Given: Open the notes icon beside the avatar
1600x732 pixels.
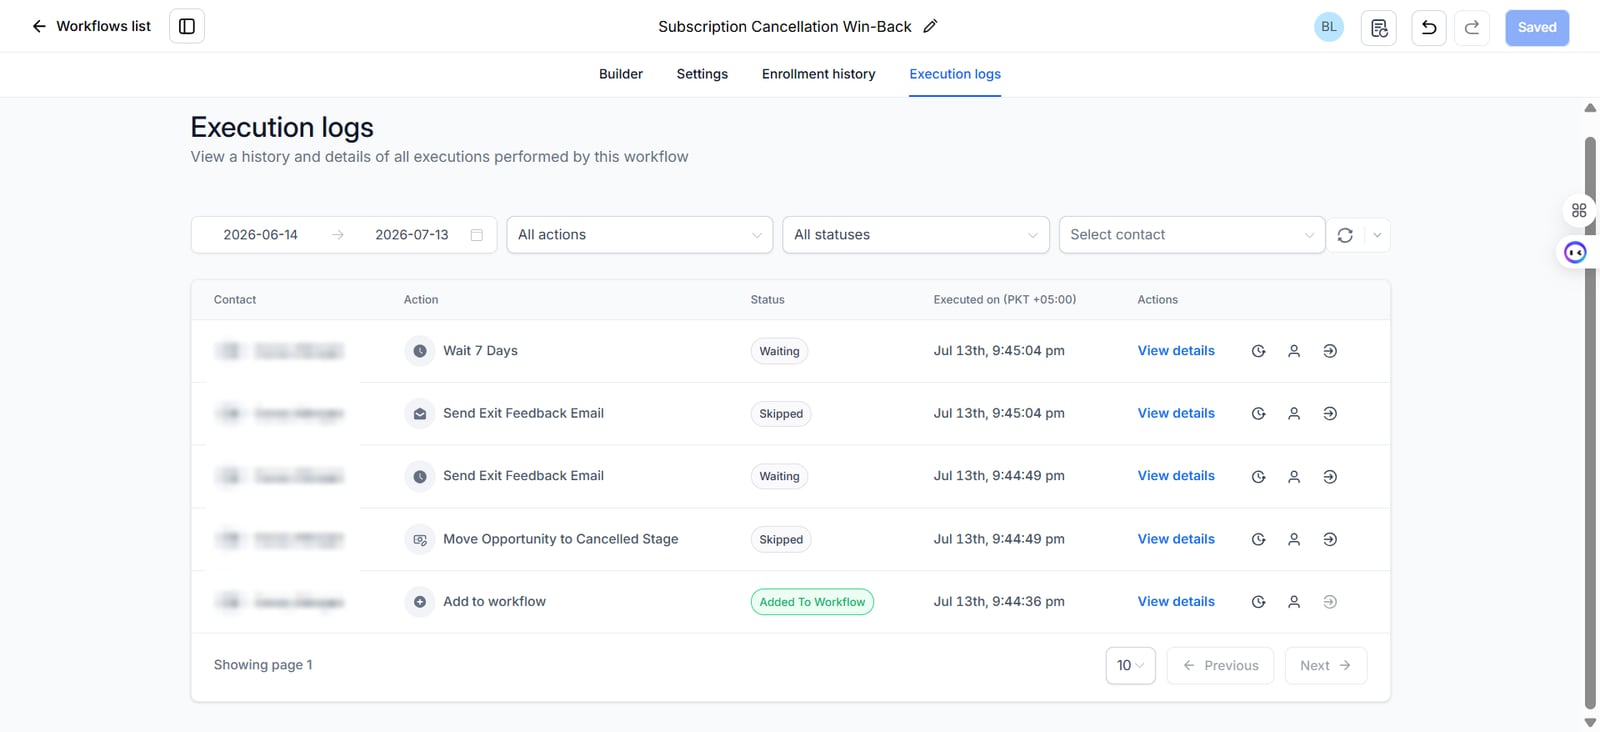Looking at the screenshot, I should pyautogui.click(x=1379, y=27).
